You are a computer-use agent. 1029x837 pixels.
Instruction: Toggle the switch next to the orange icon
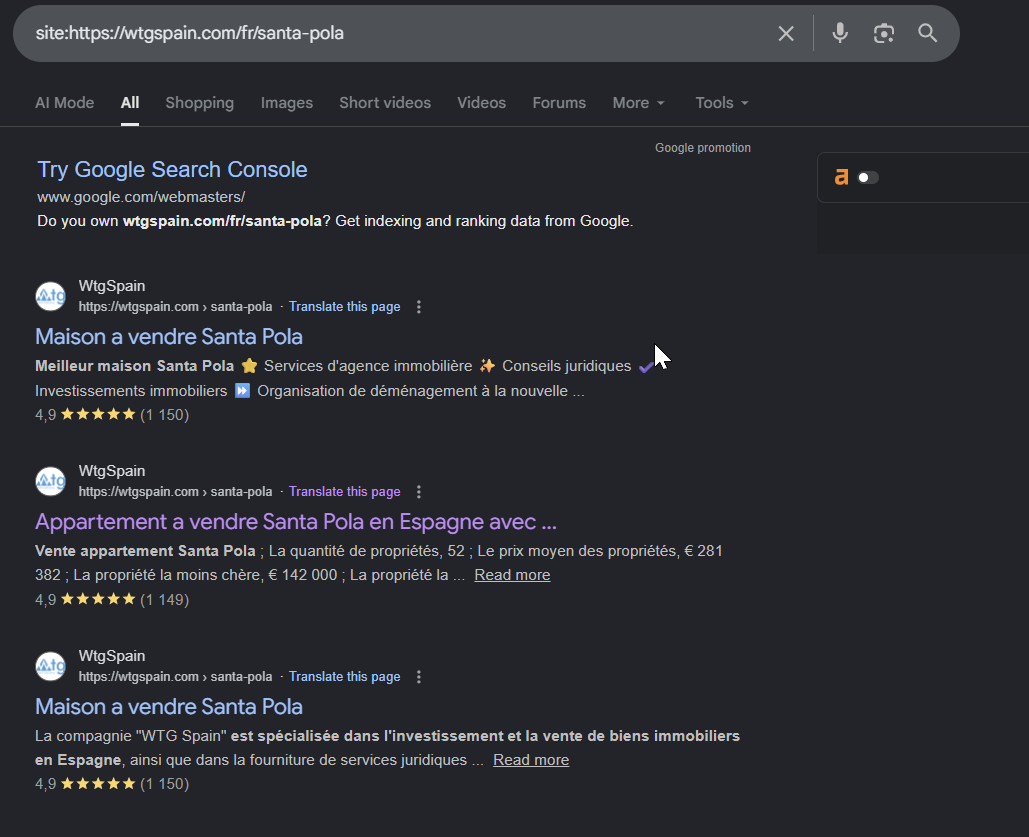tap(868, 177)
